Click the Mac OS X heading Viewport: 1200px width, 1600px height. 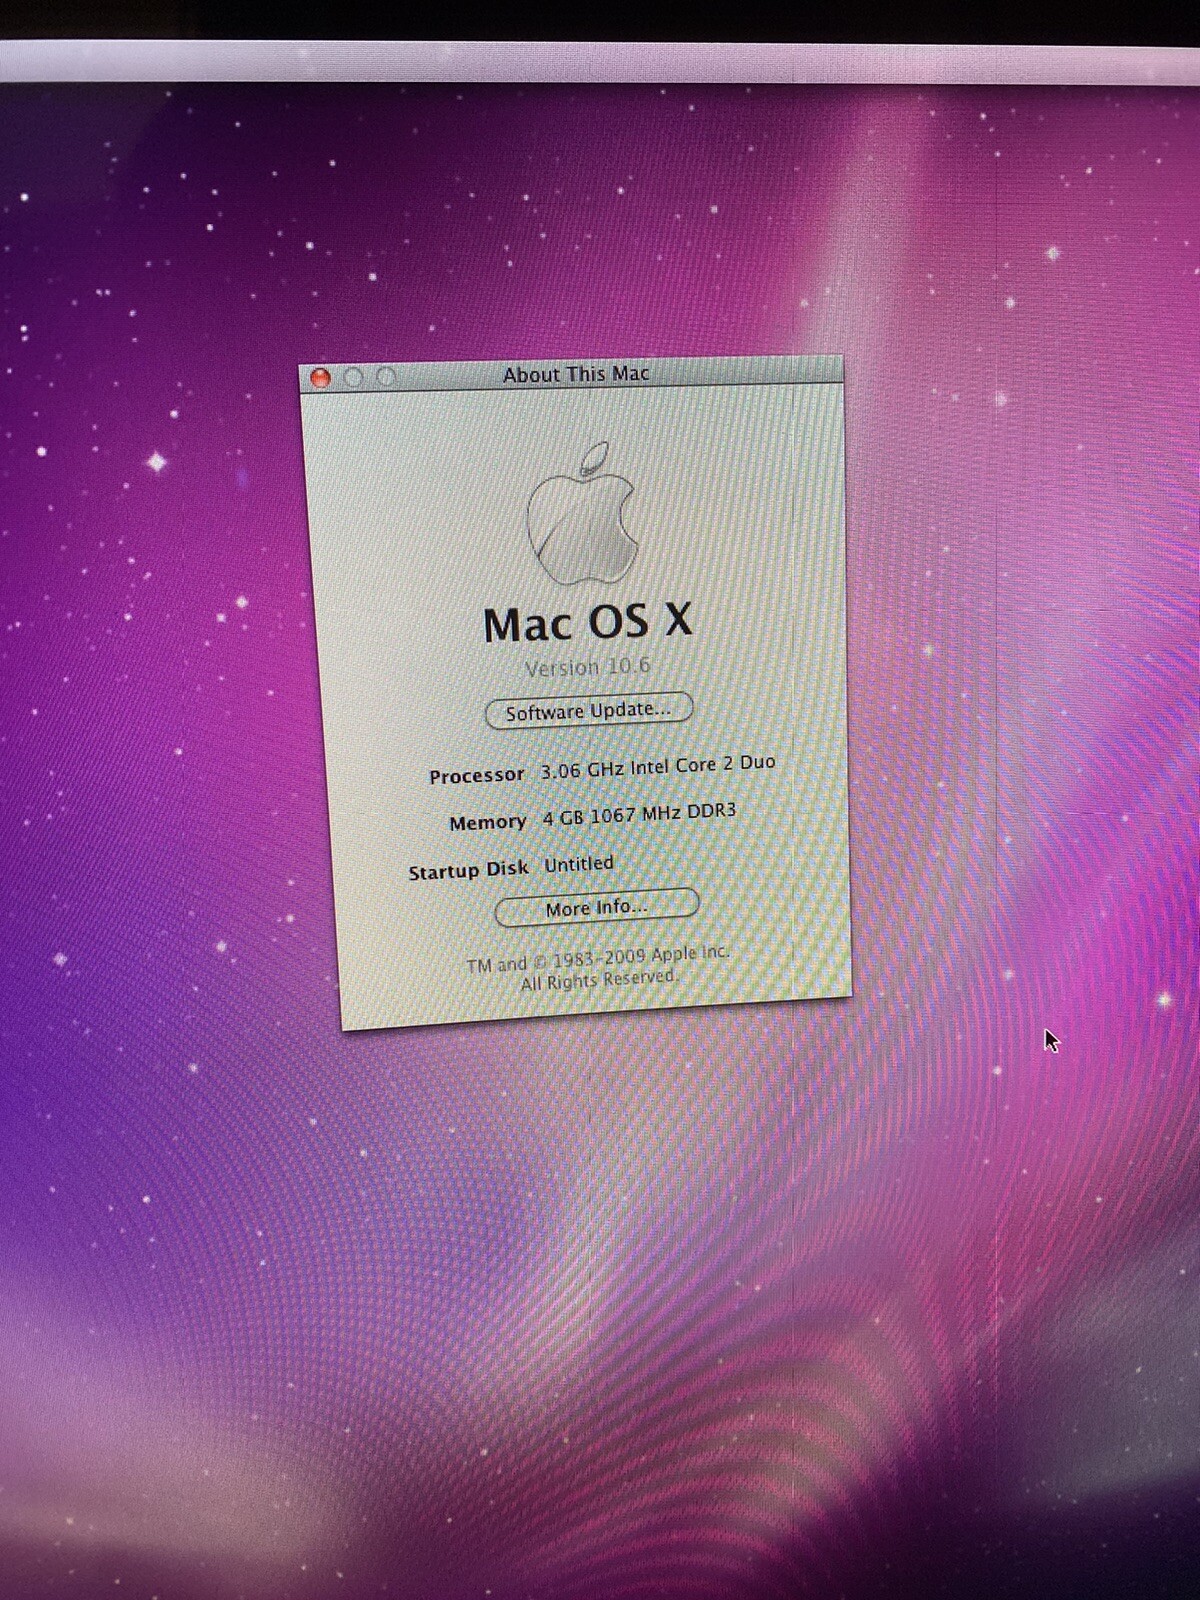(x=587, y=622)
